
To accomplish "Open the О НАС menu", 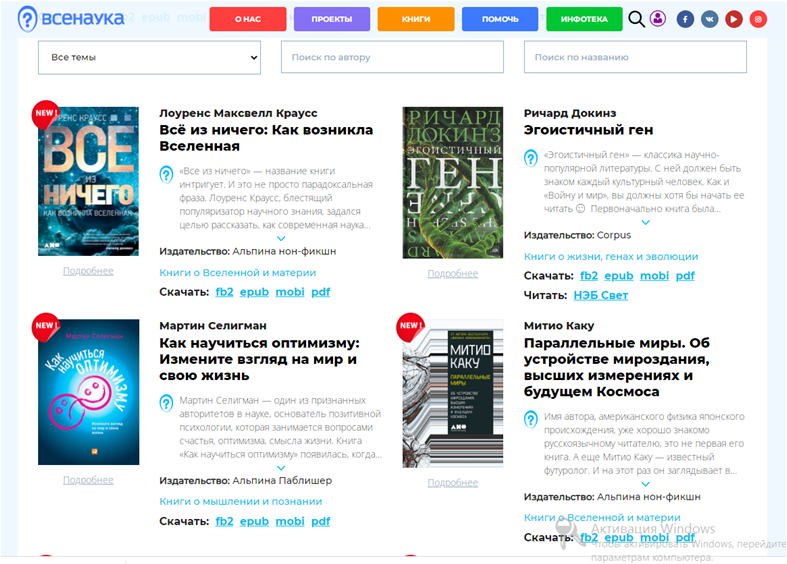I will click(x=248, y=19).
